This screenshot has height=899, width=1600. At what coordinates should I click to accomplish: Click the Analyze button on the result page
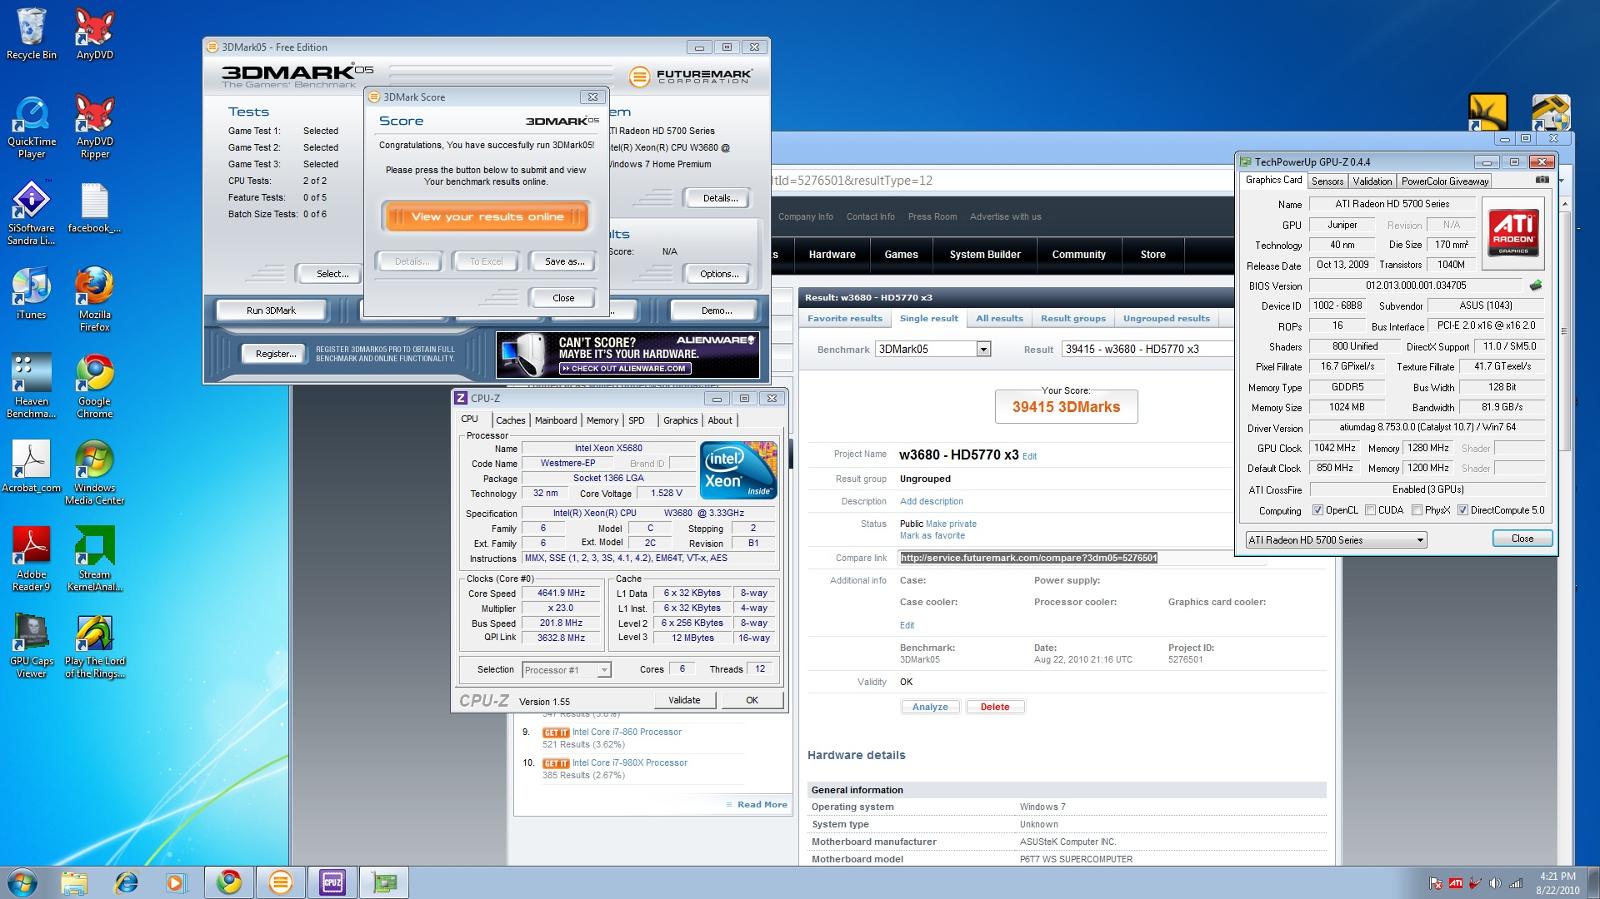[930, 707]
